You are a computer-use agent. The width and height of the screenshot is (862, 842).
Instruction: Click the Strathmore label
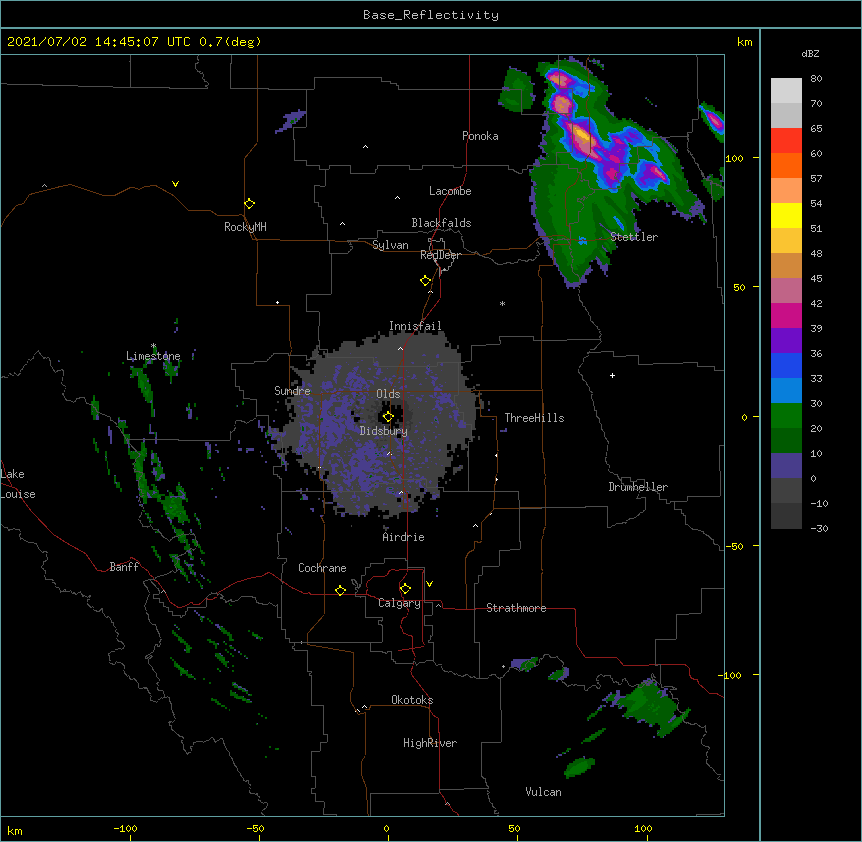(516, 608)
